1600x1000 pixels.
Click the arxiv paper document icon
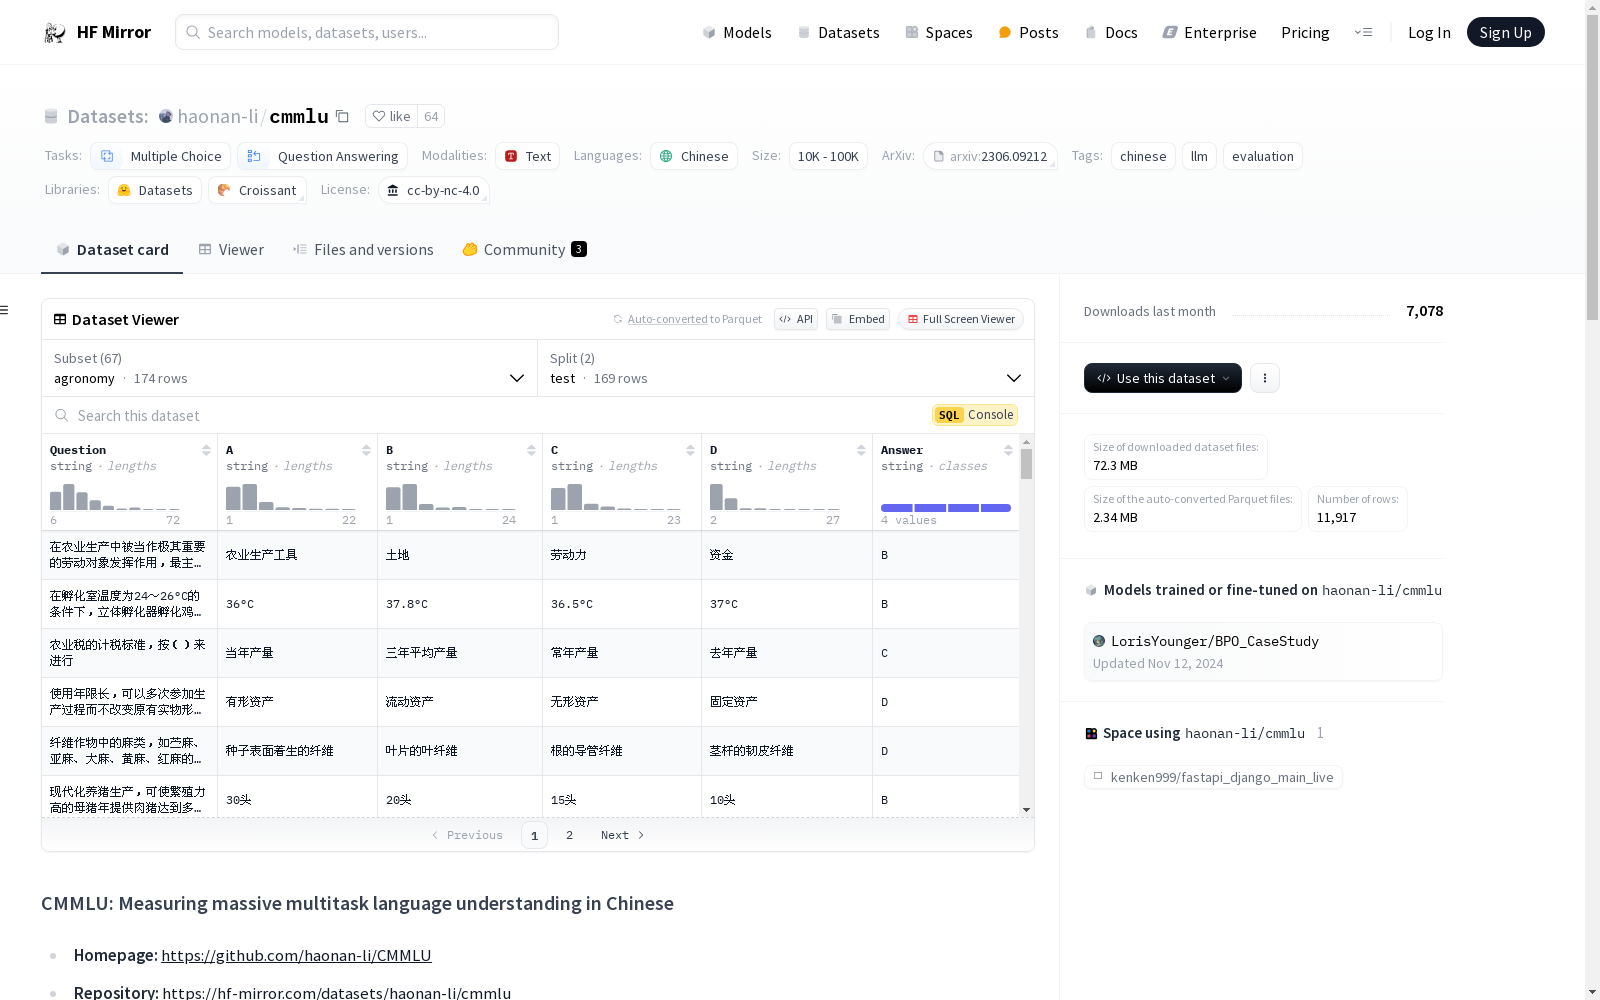pyautogui.click(x=939, y=156)
